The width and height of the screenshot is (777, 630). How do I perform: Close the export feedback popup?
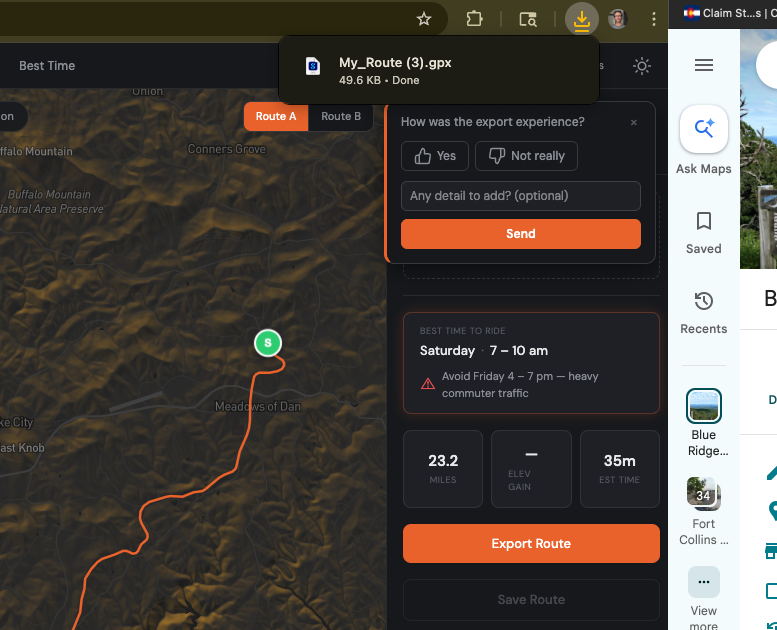point(634,122)
